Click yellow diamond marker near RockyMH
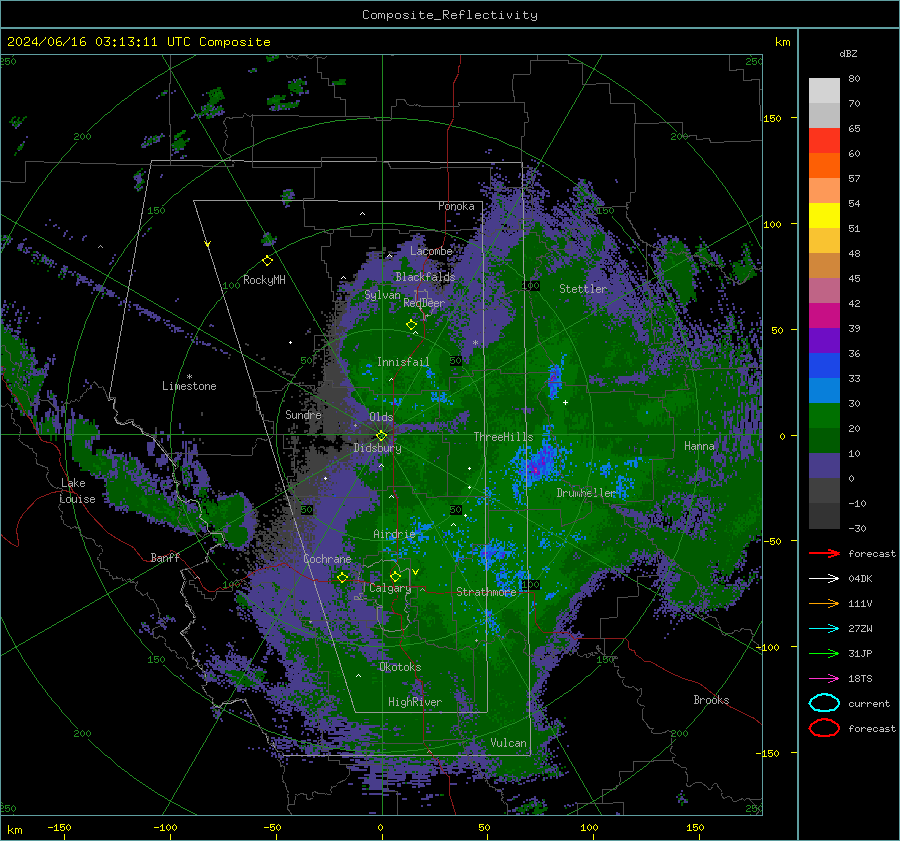 (267, 261)
